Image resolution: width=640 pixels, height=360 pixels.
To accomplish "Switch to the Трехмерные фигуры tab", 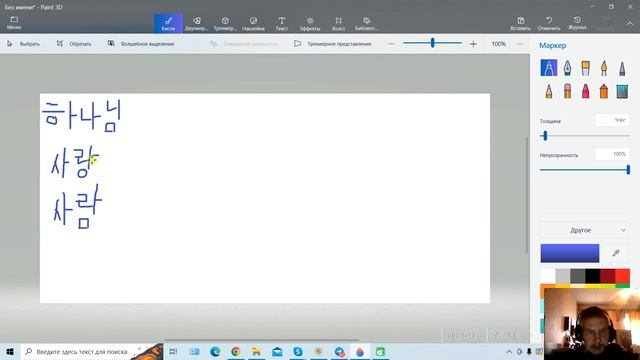I will 225,24.
